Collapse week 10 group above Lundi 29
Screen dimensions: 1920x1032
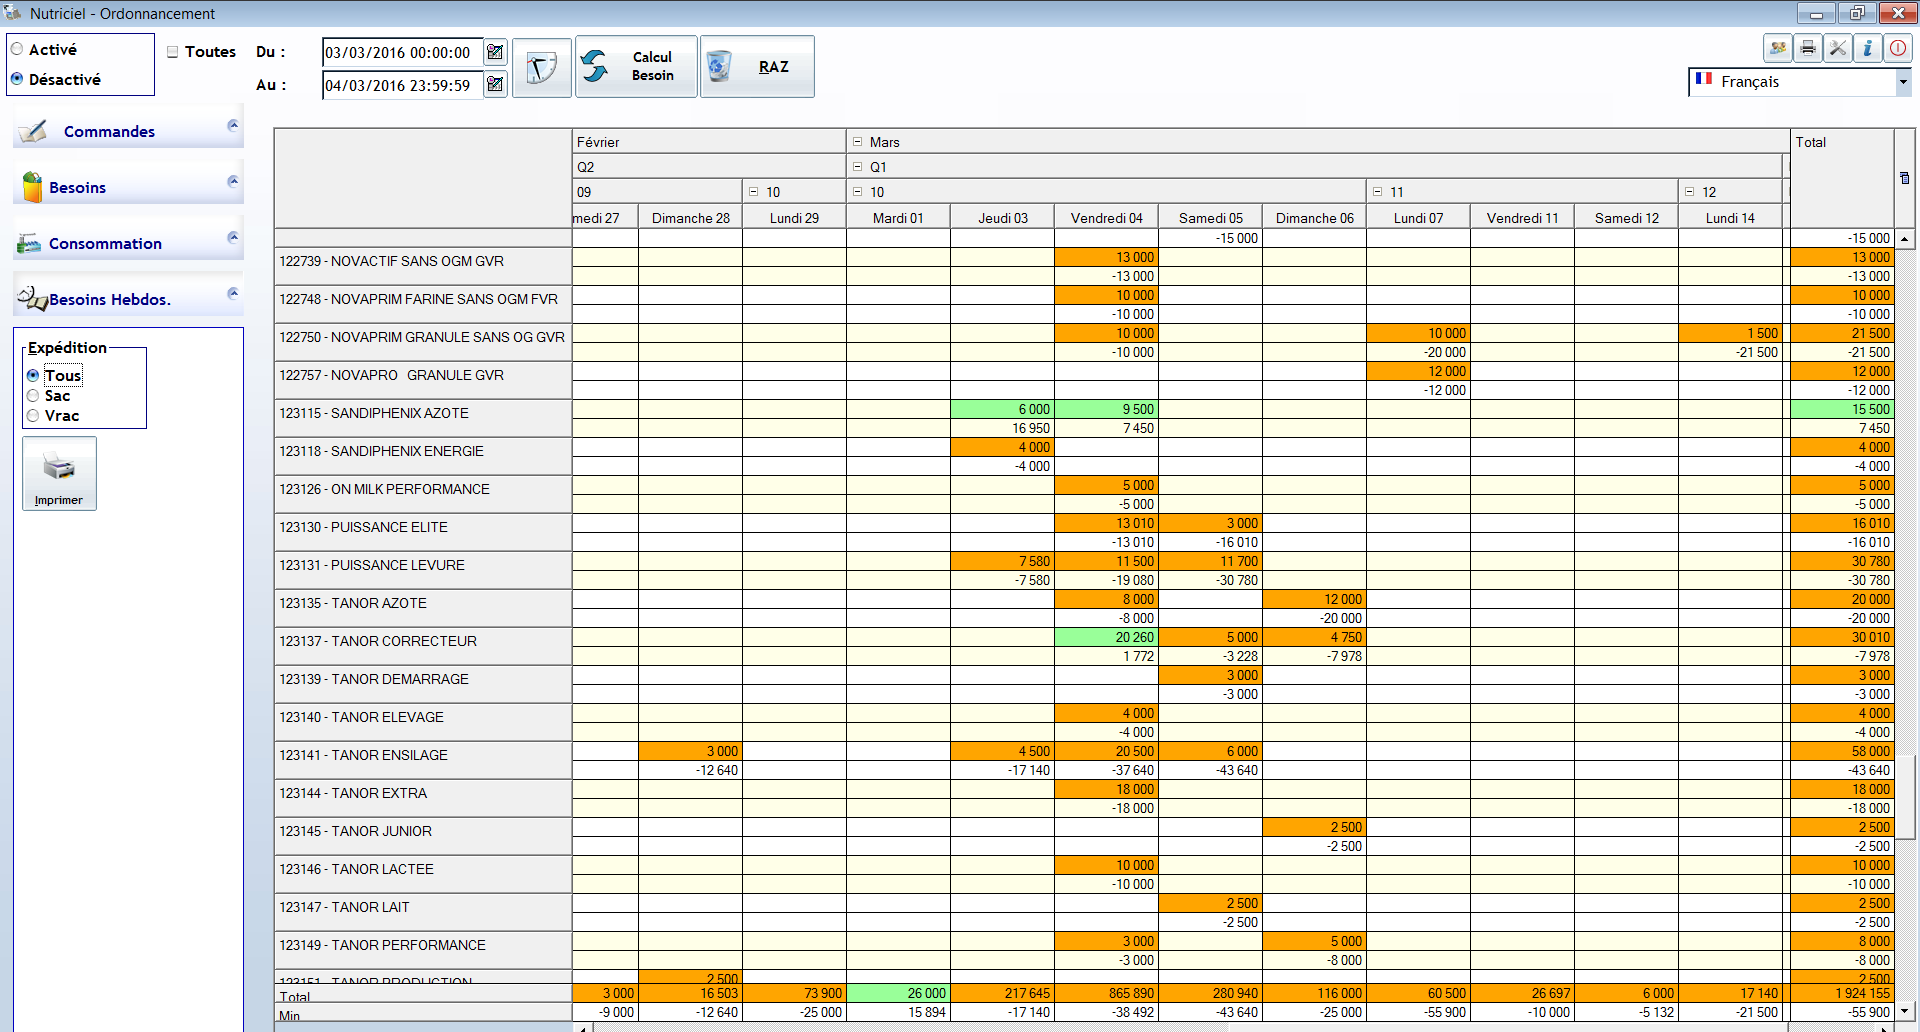pos(753,192)
